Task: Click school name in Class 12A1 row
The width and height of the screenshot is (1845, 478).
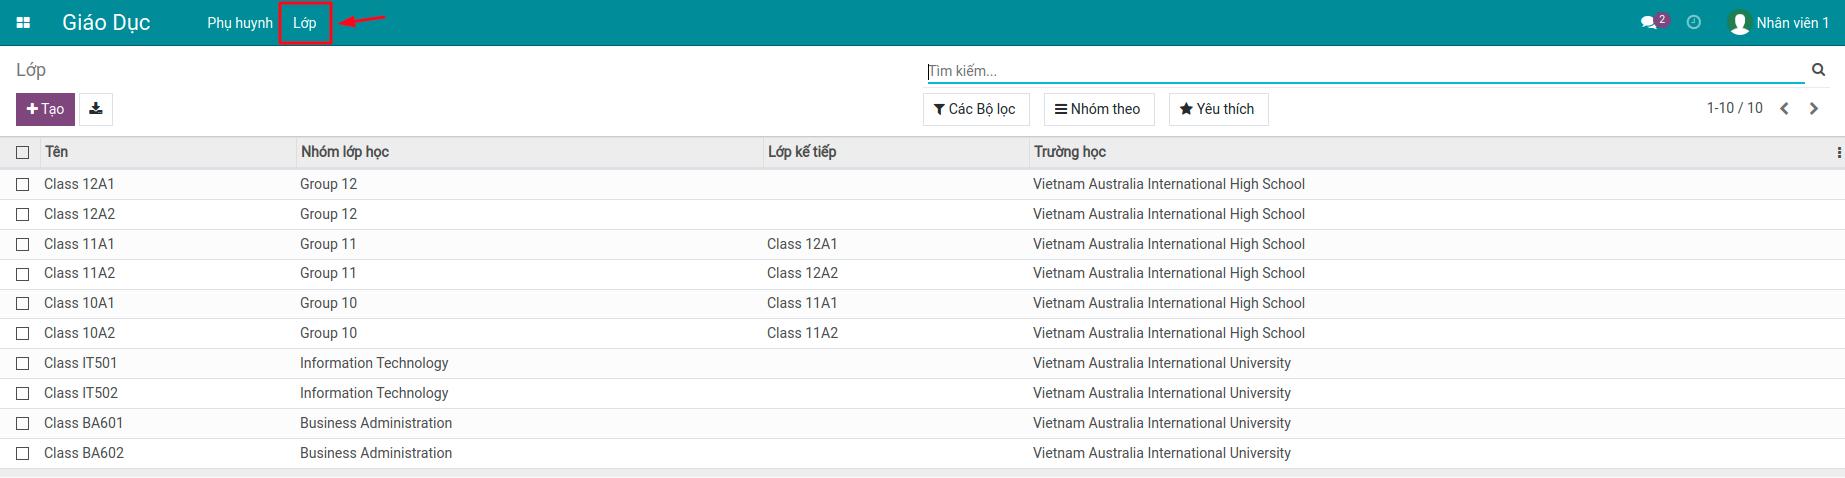Action: (1169, 184)
